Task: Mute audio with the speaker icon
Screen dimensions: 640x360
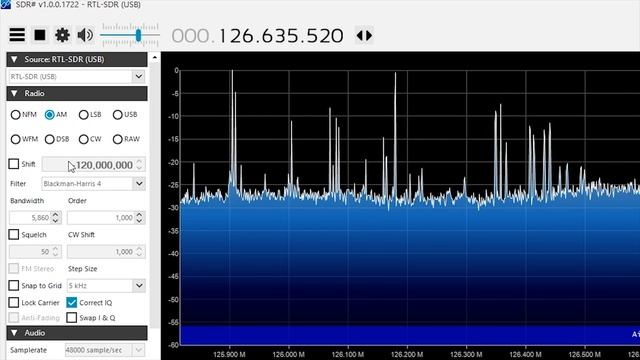Action: pos(85,35)
